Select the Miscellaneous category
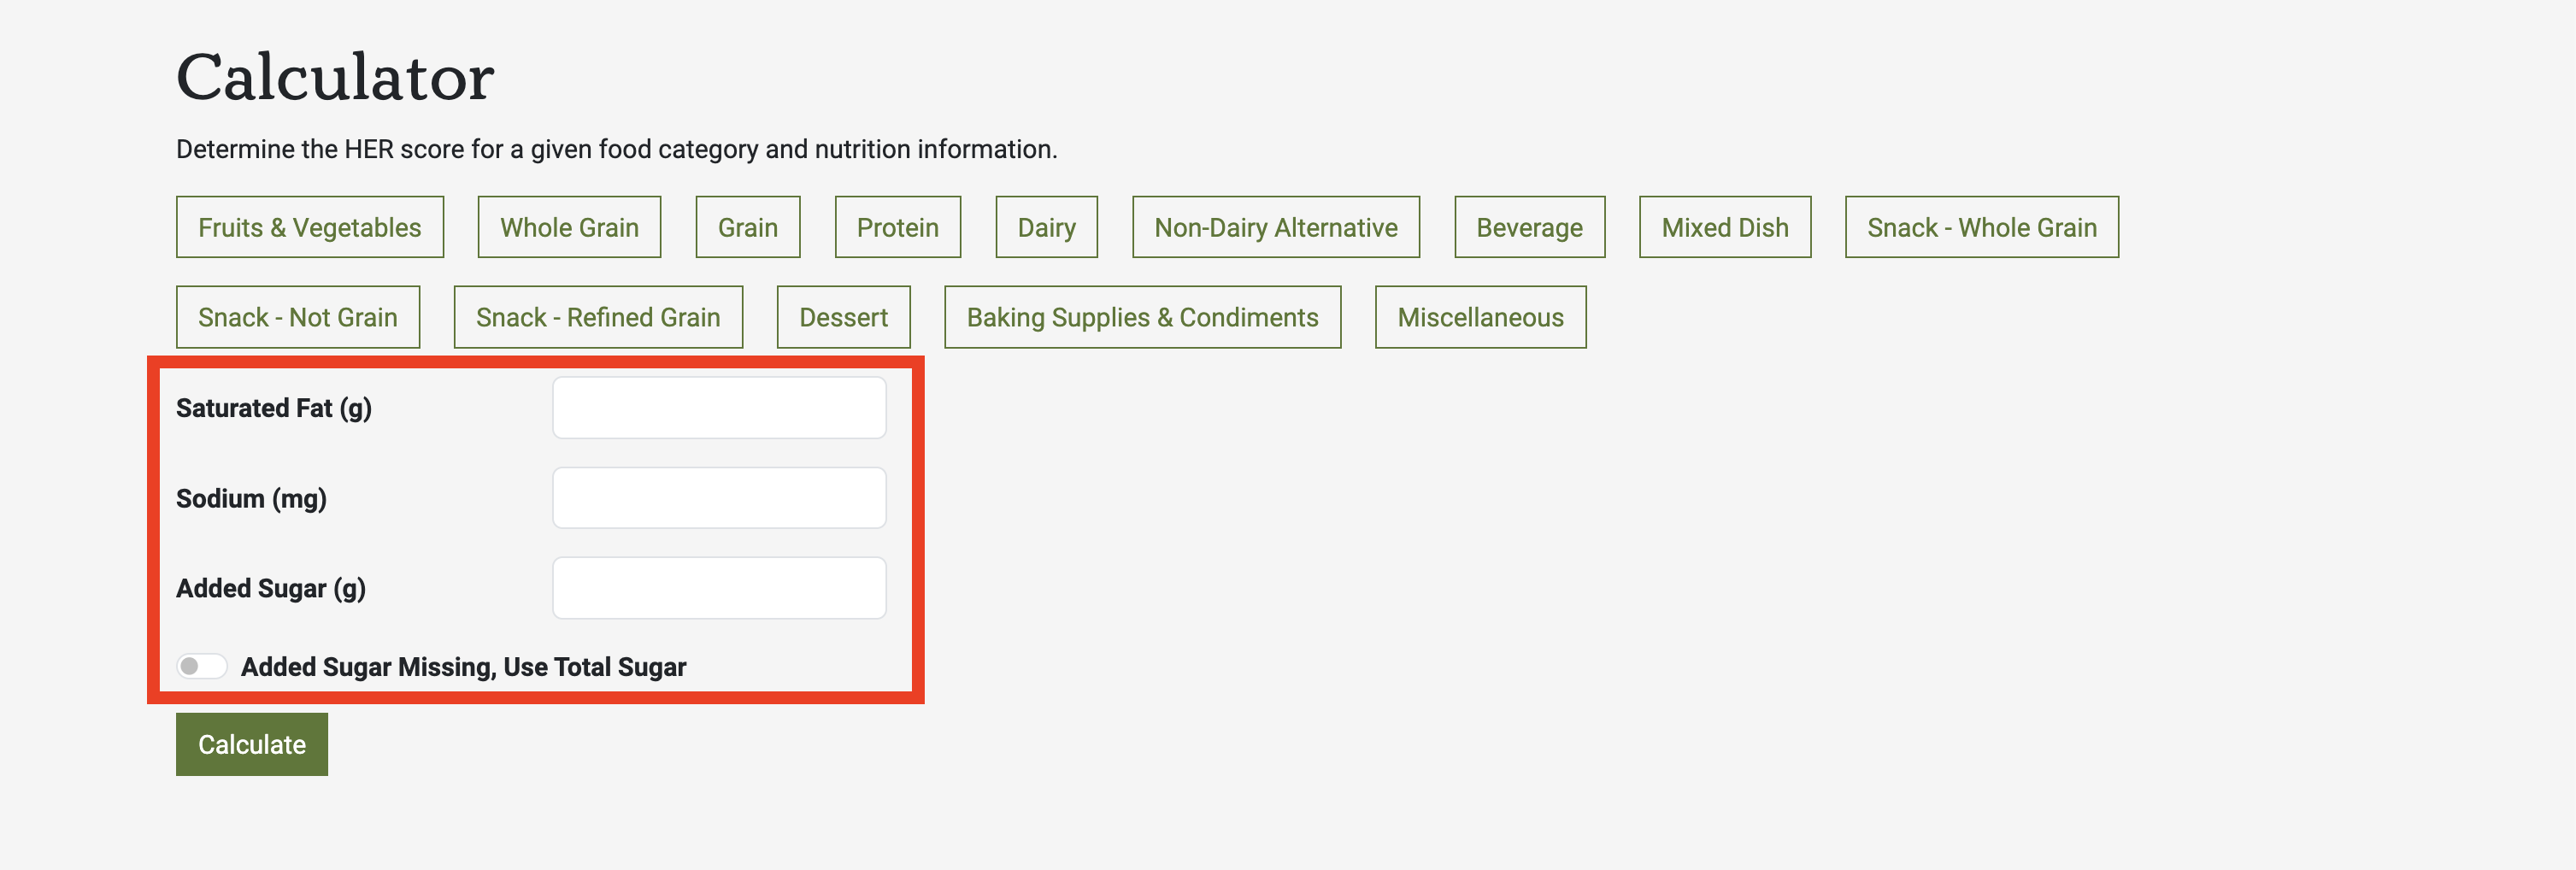 (x=1480, y=317)
